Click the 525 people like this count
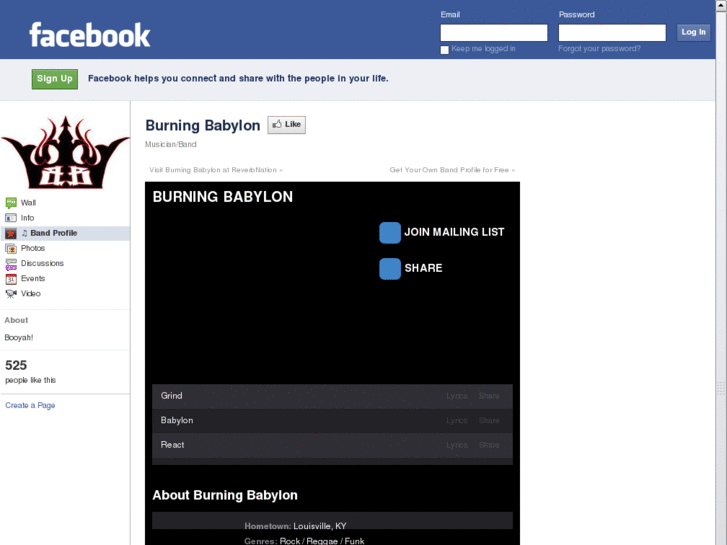 pos(30,372)
